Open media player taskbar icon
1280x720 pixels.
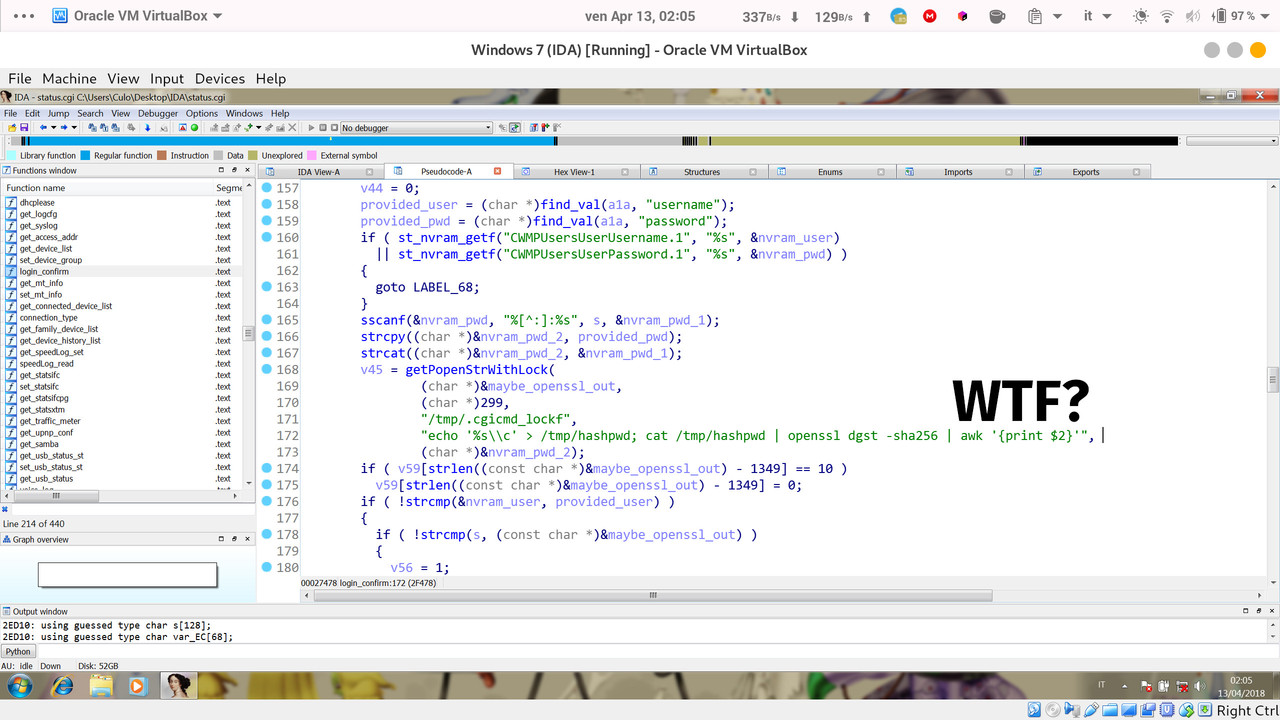tap(137, 685)
